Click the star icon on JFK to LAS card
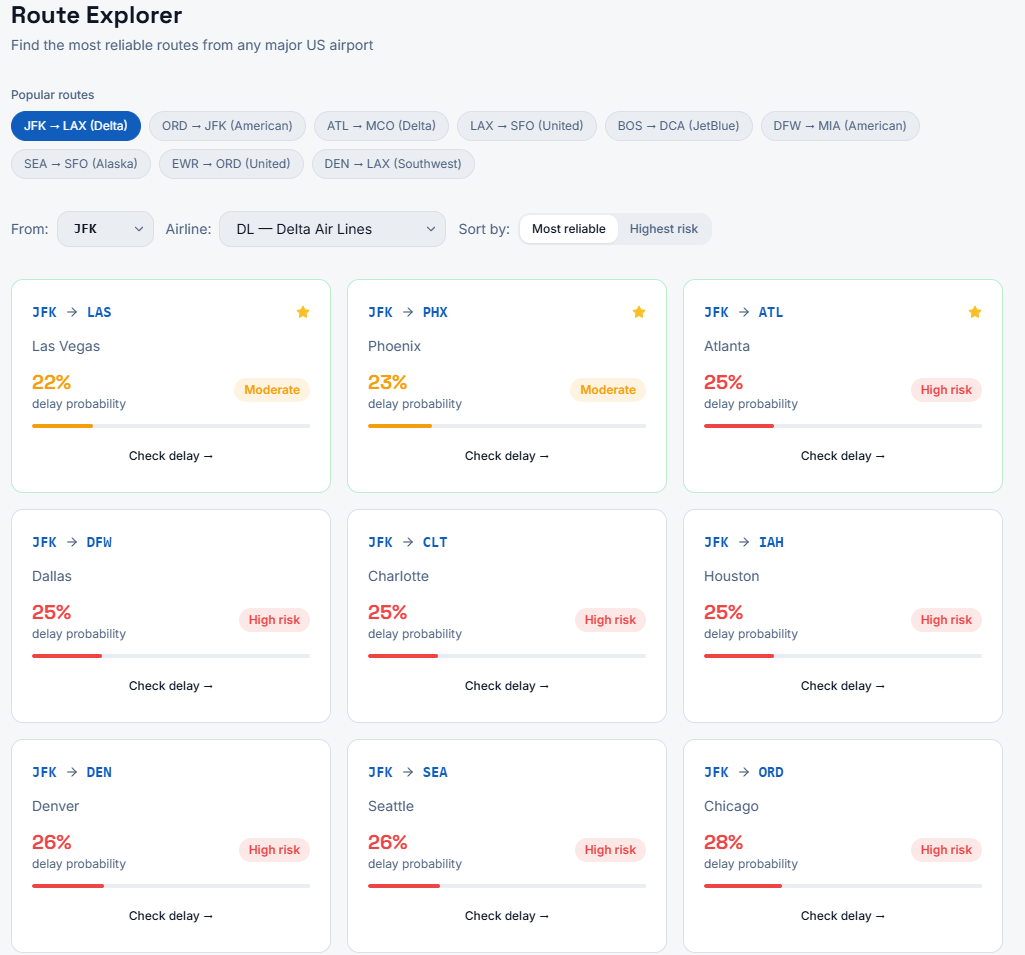The width and height of the screenshot is (1025, 955). tap(303, 312)
